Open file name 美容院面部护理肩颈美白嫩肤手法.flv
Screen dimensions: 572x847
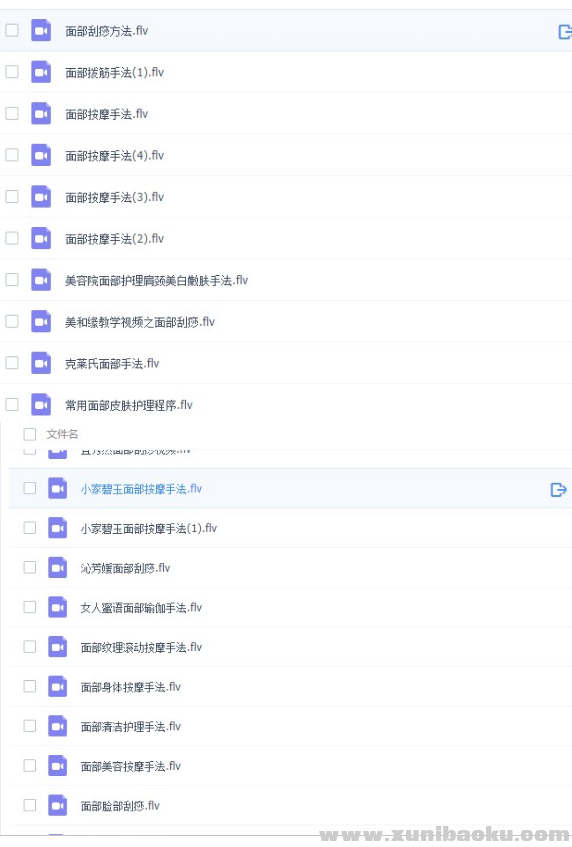[157, 280]
